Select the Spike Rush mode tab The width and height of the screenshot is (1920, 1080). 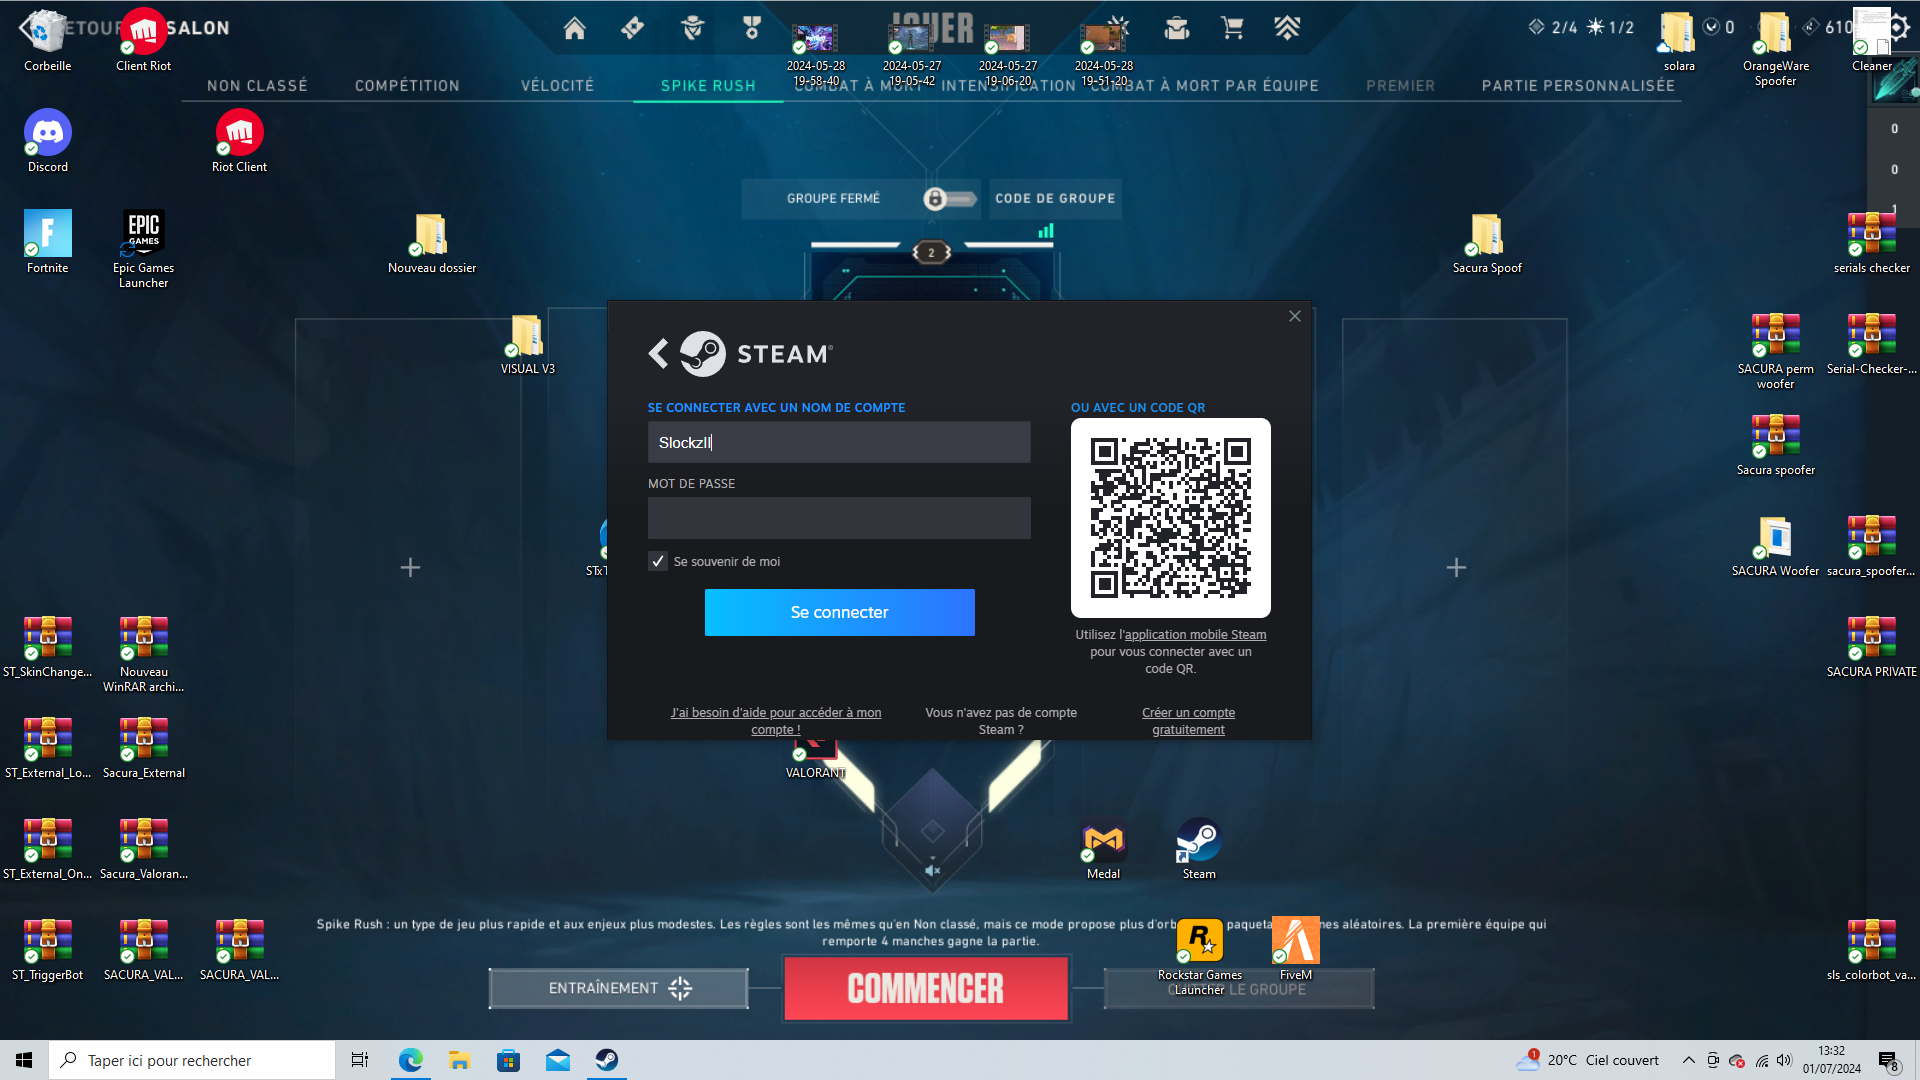pyautogui.click(x=708, y=86)
